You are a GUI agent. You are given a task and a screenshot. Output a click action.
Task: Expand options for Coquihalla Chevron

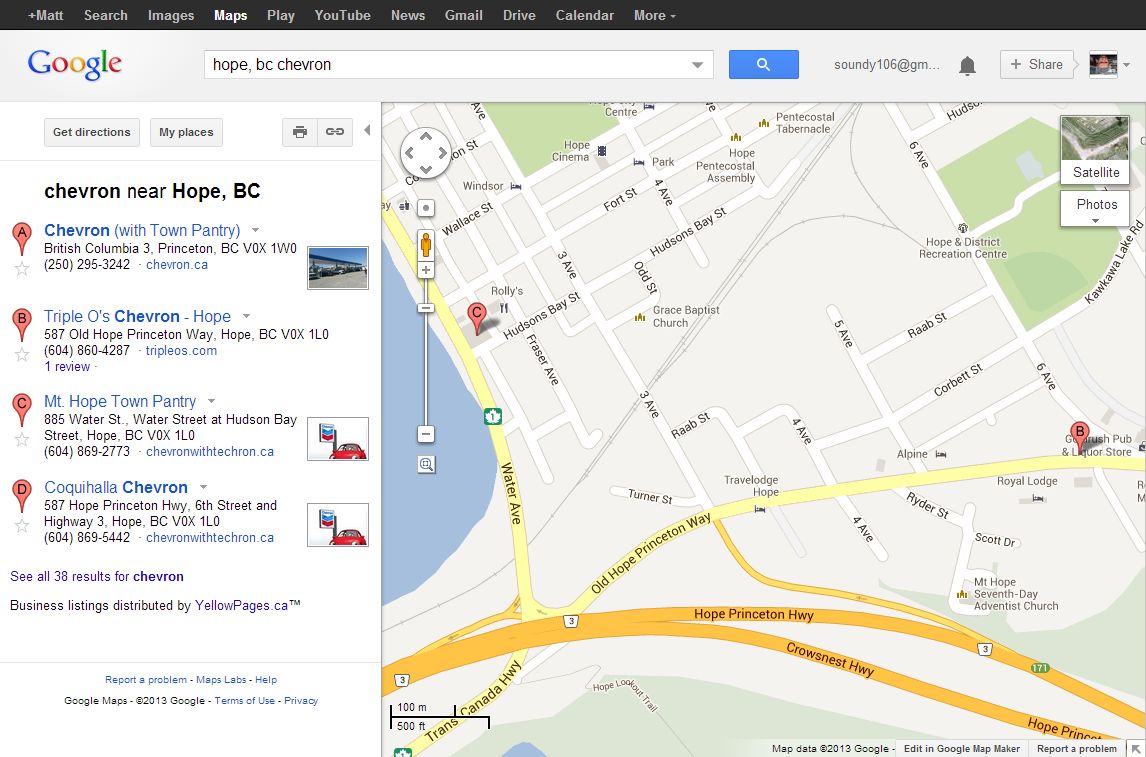[x=203, y=487]
